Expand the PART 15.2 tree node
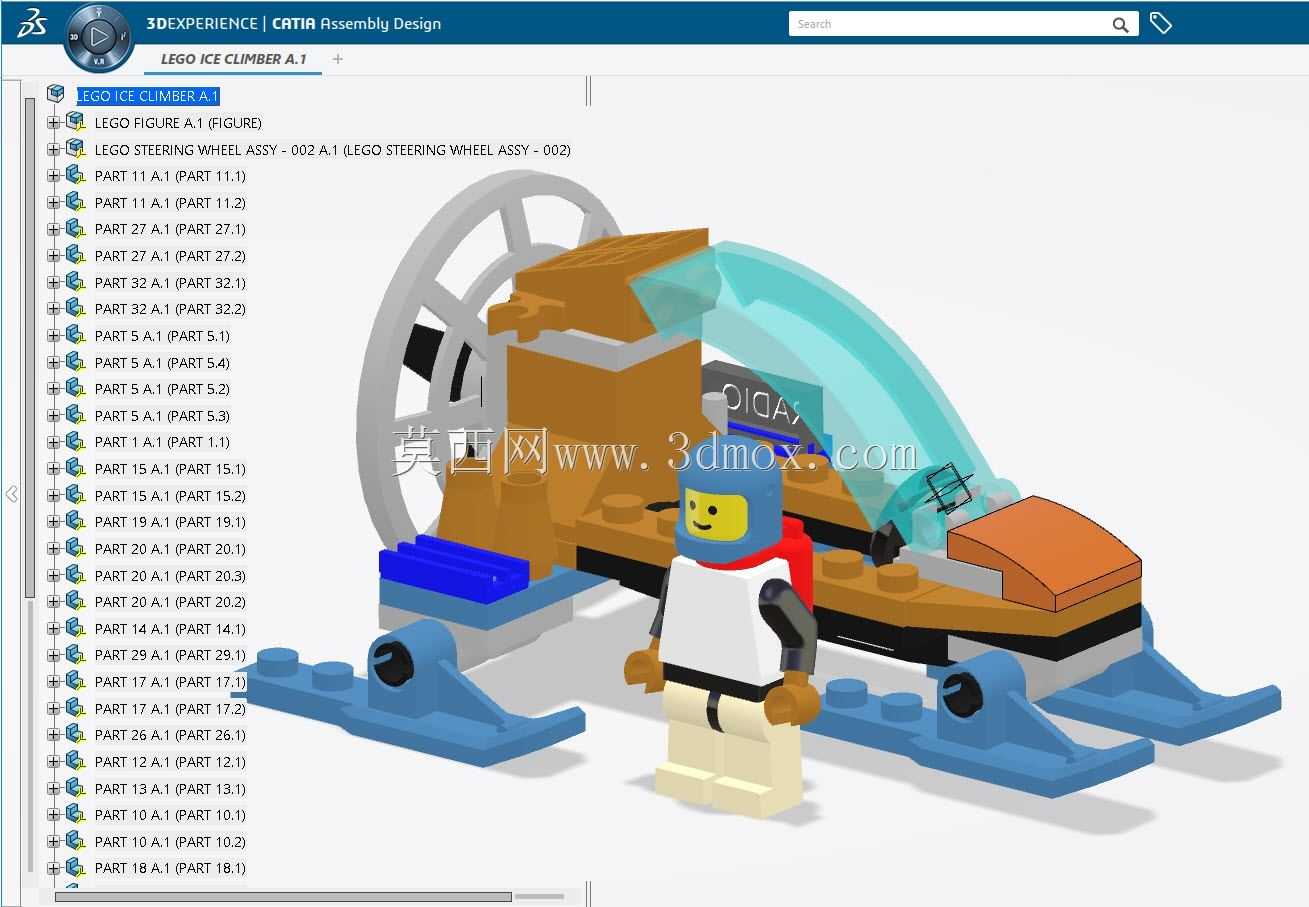The width and height of the screenshot is (1309, 907). (54, 496)
